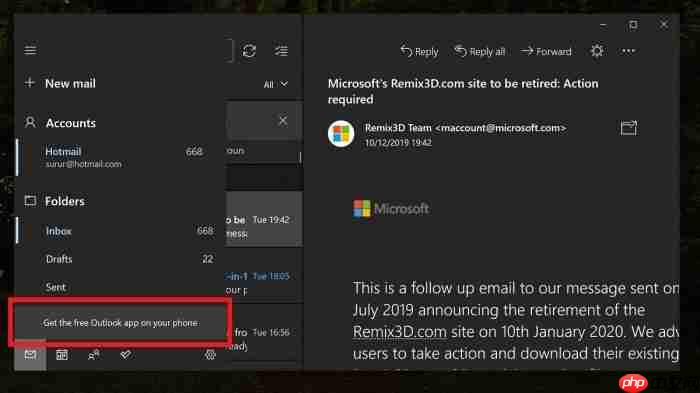Close the Mail window
The height and width of the screenshot is (393, 700).
[664, 25]
